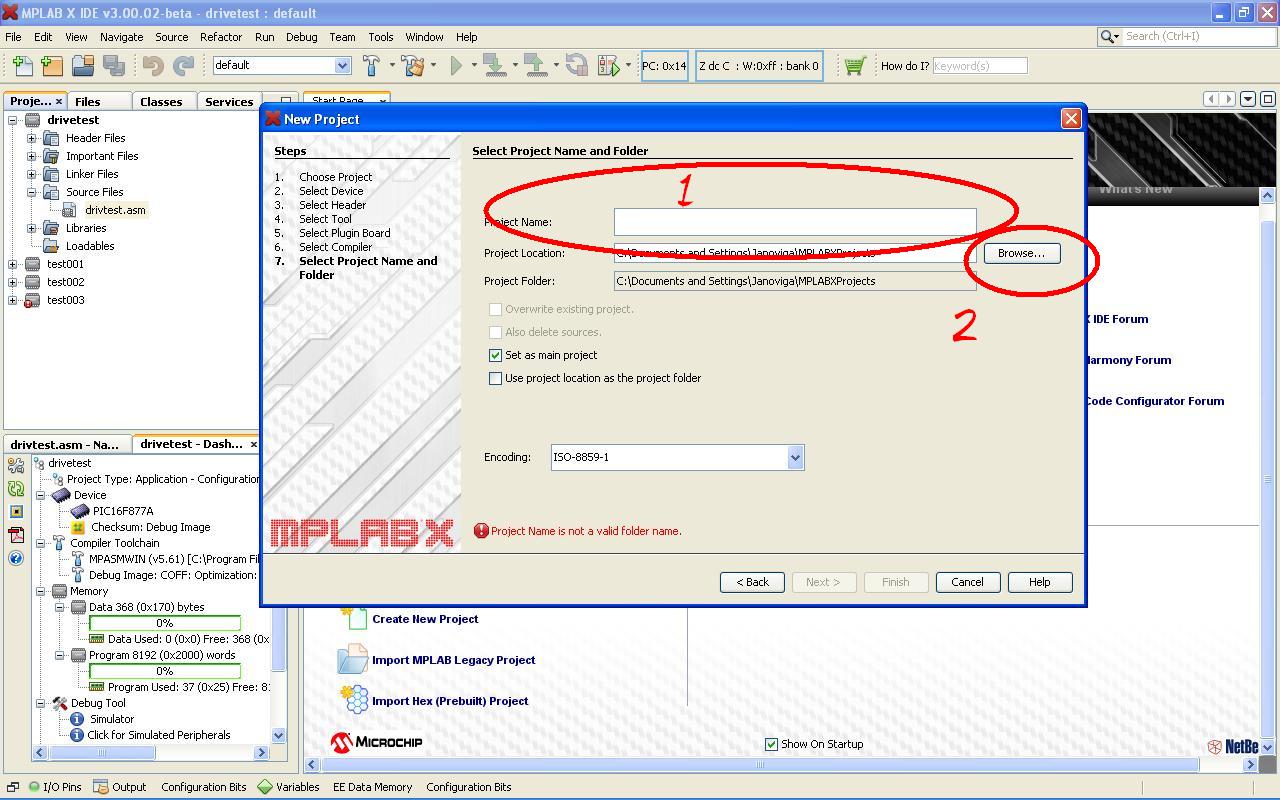The height and width of the screenshot is (800, 1280).
Task: Click the Variables diamond icon
Action: (265, 787)
